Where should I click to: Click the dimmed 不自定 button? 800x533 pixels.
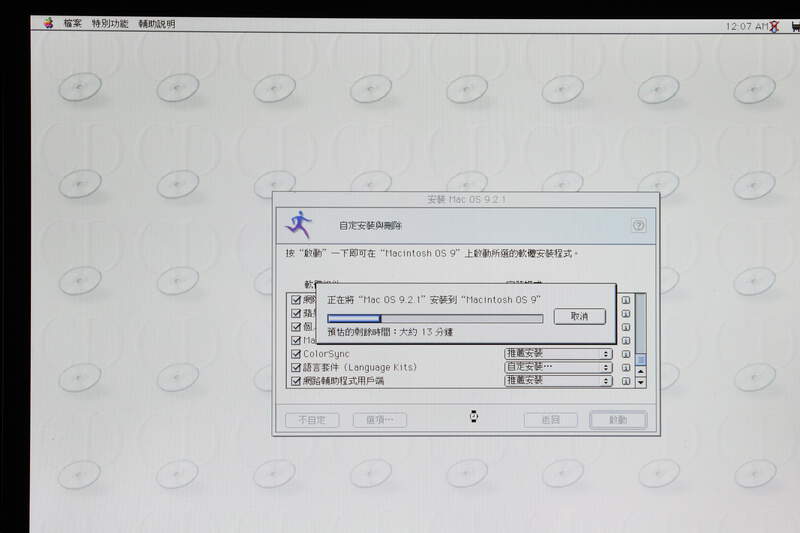pos(312,420)
